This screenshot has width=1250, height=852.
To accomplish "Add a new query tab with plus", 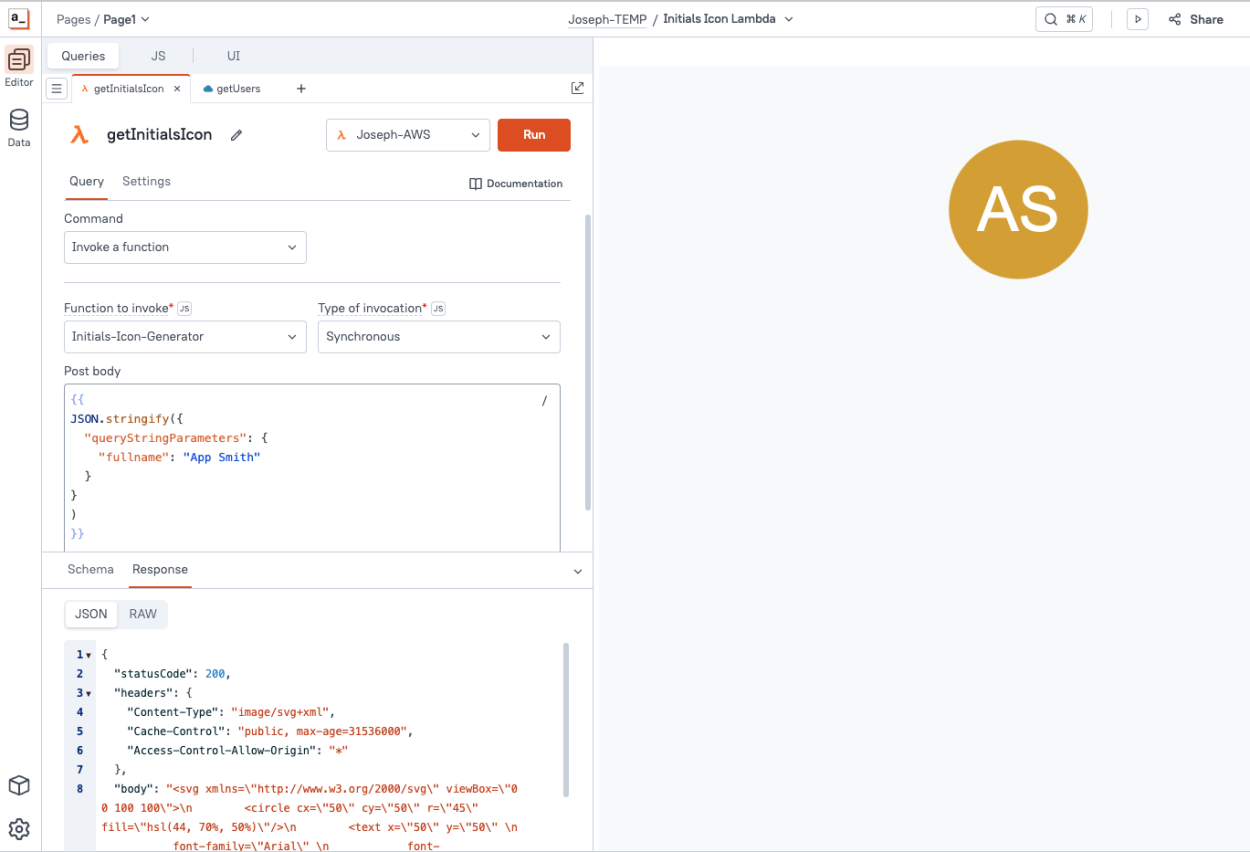I will pos(301,89).
